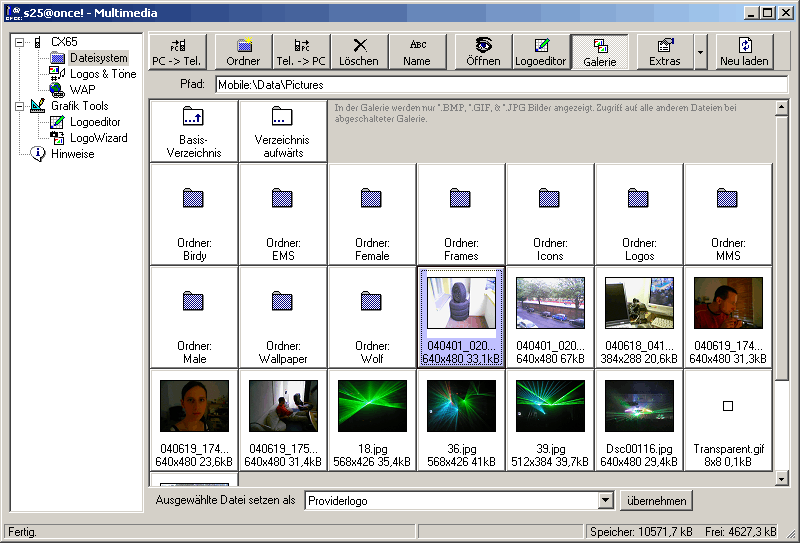Open the Icons folder
This screenshot has width=800, height=543.
click(550, 214)
